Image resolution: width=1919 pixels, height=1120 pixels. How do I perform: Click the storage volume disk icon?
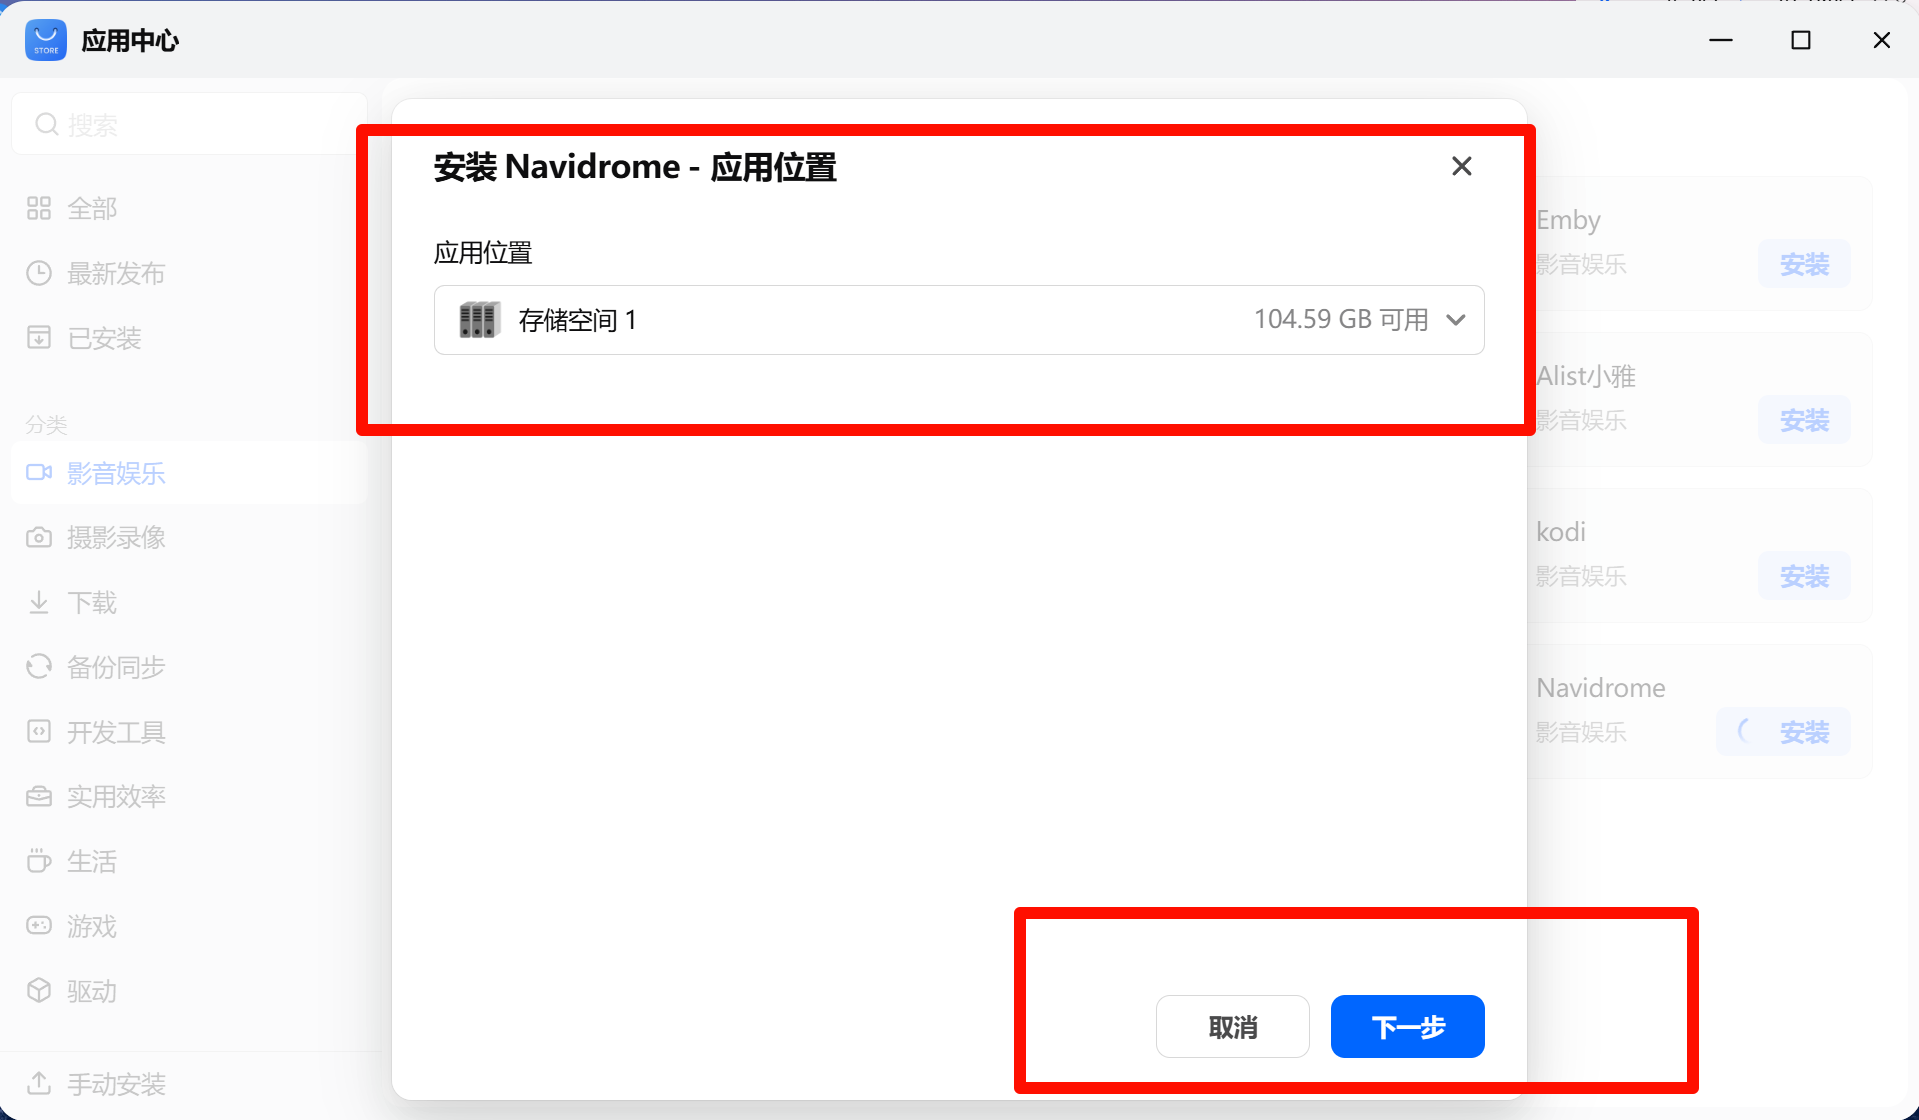[479, 320]
